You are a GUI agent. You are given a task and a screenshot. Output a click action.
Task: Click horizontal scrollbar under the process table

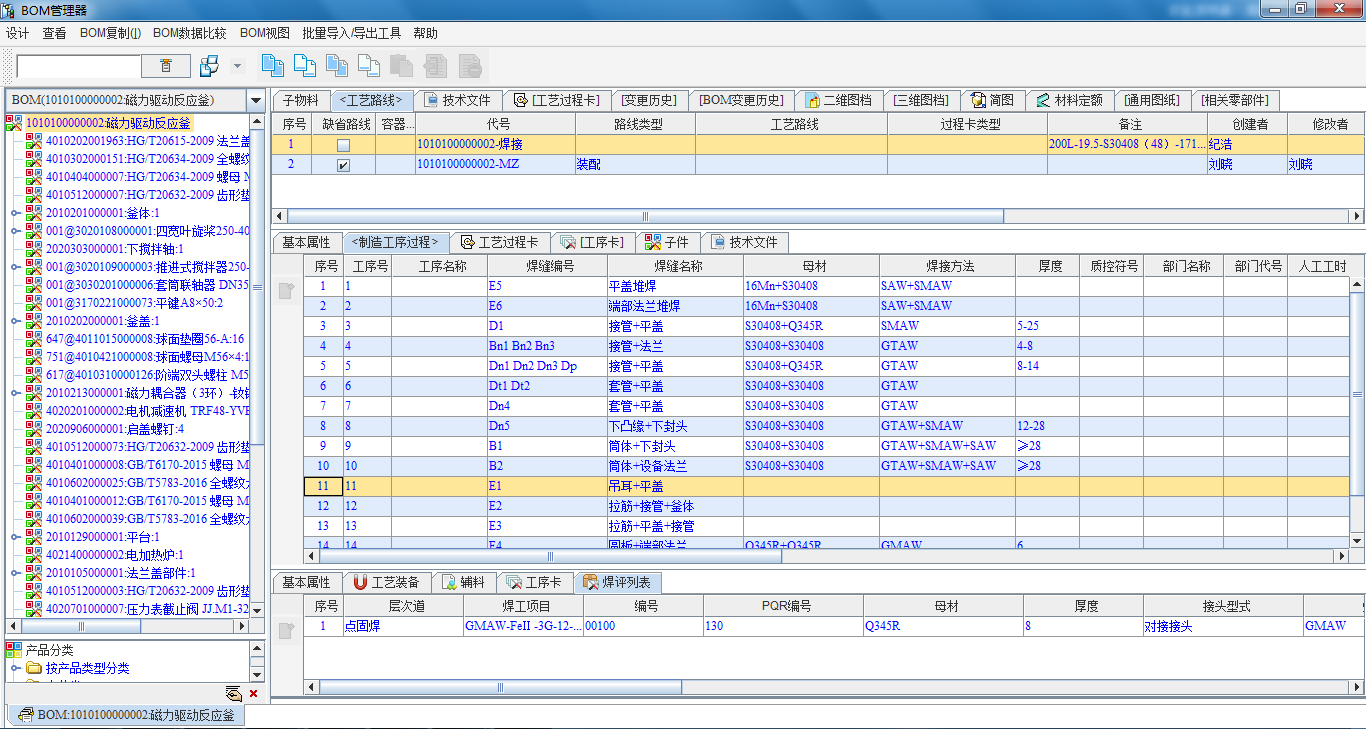(x=550, y=556)
